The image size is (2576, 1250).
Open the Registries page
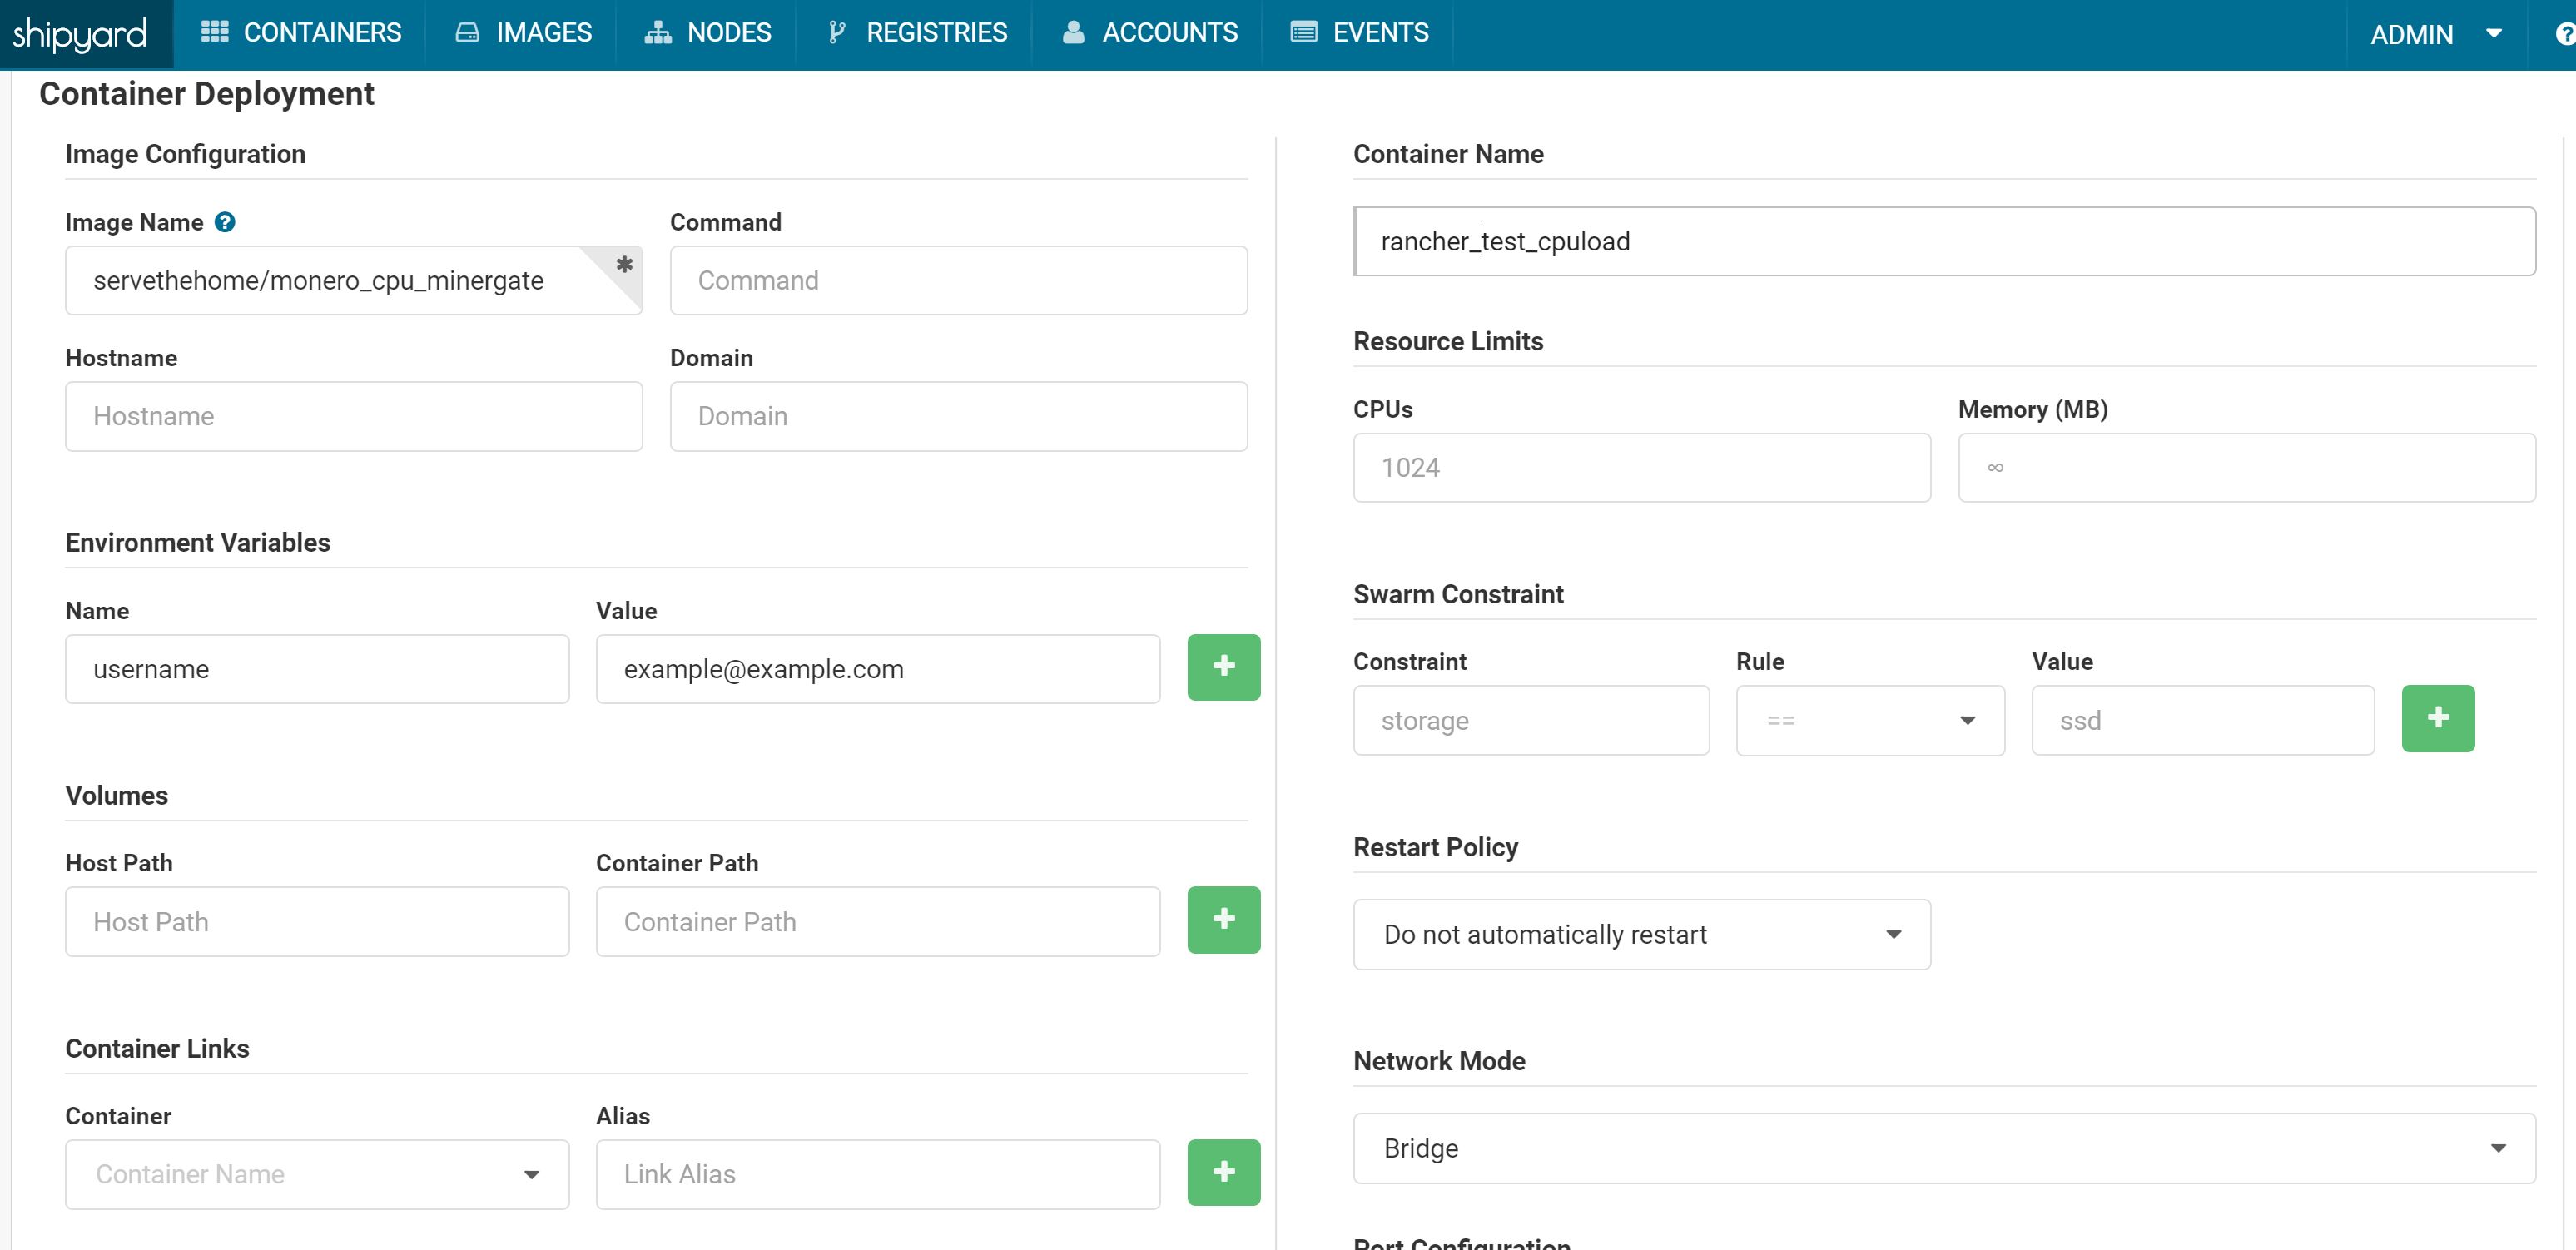click(917, 33)
